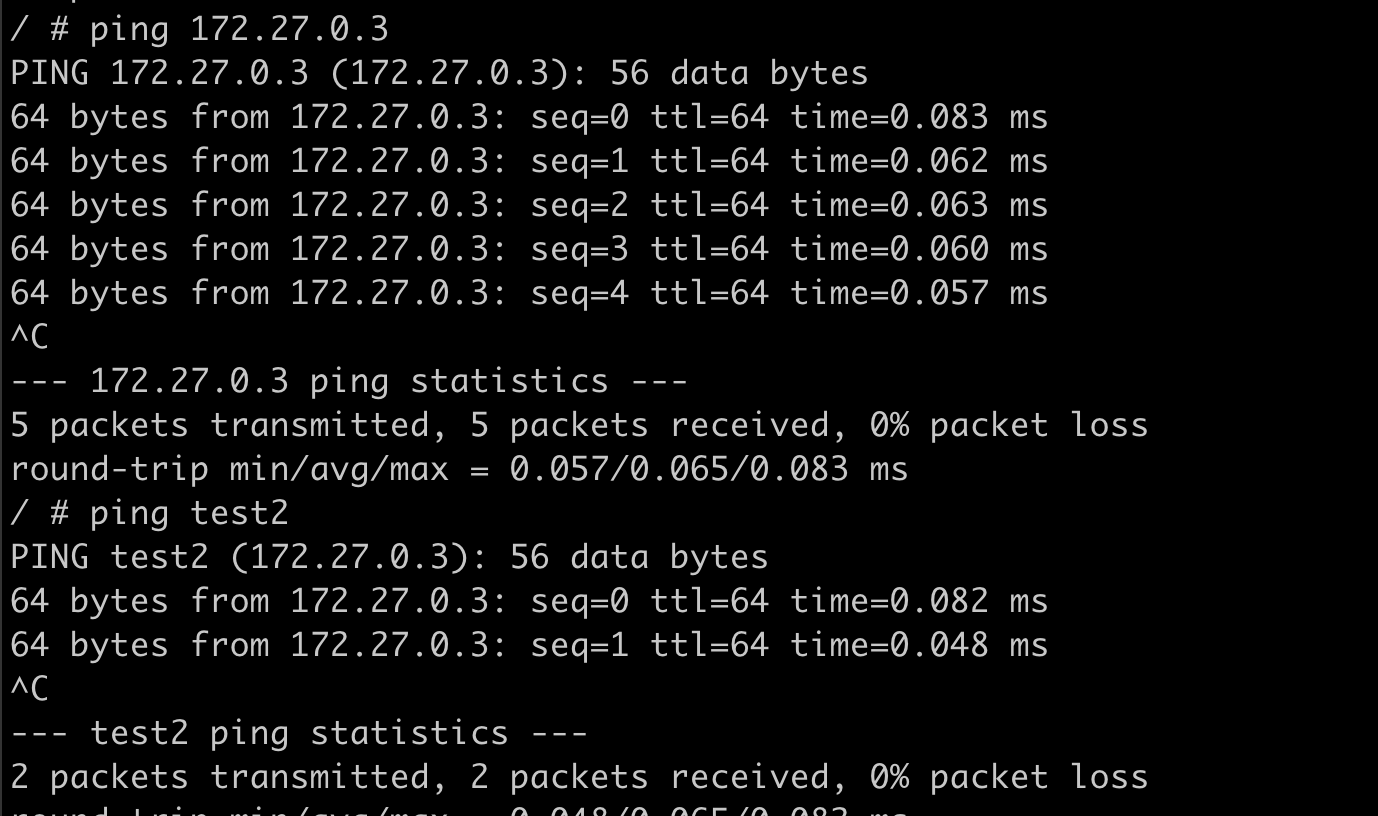
Task: Click the 'ping test2' command text
Action: (189, 513)
